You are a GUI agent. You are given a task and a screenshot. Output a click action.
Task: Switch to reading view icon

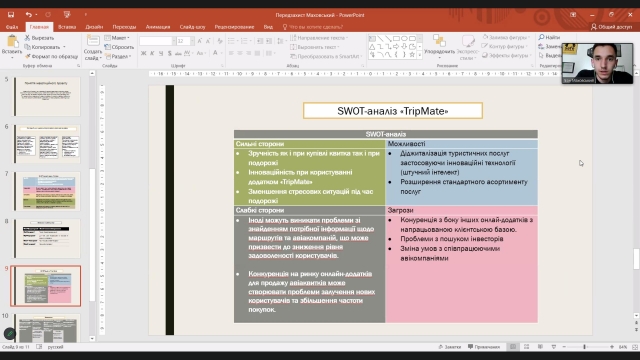pos(540,347)
